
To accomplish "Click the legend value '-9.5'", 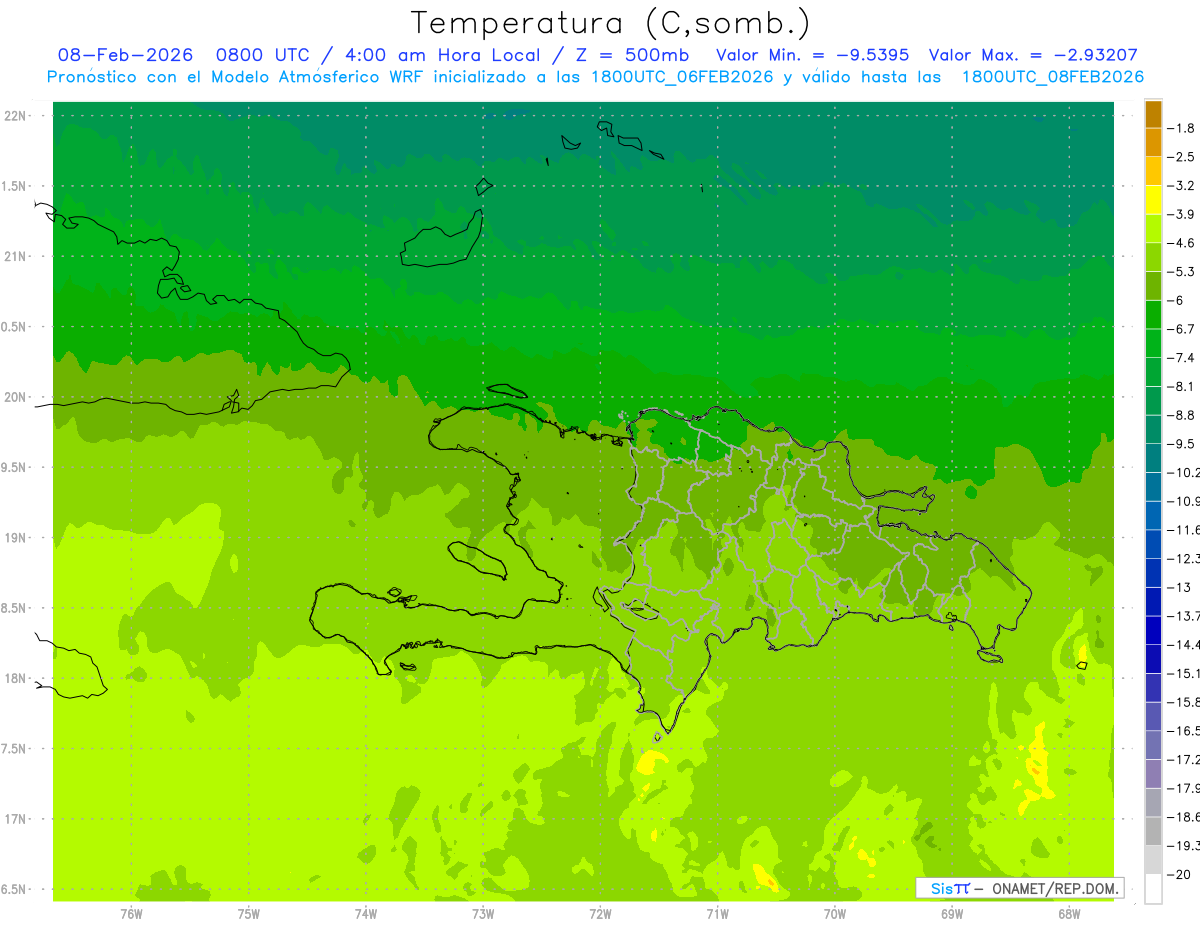I will coord(1182,444).
